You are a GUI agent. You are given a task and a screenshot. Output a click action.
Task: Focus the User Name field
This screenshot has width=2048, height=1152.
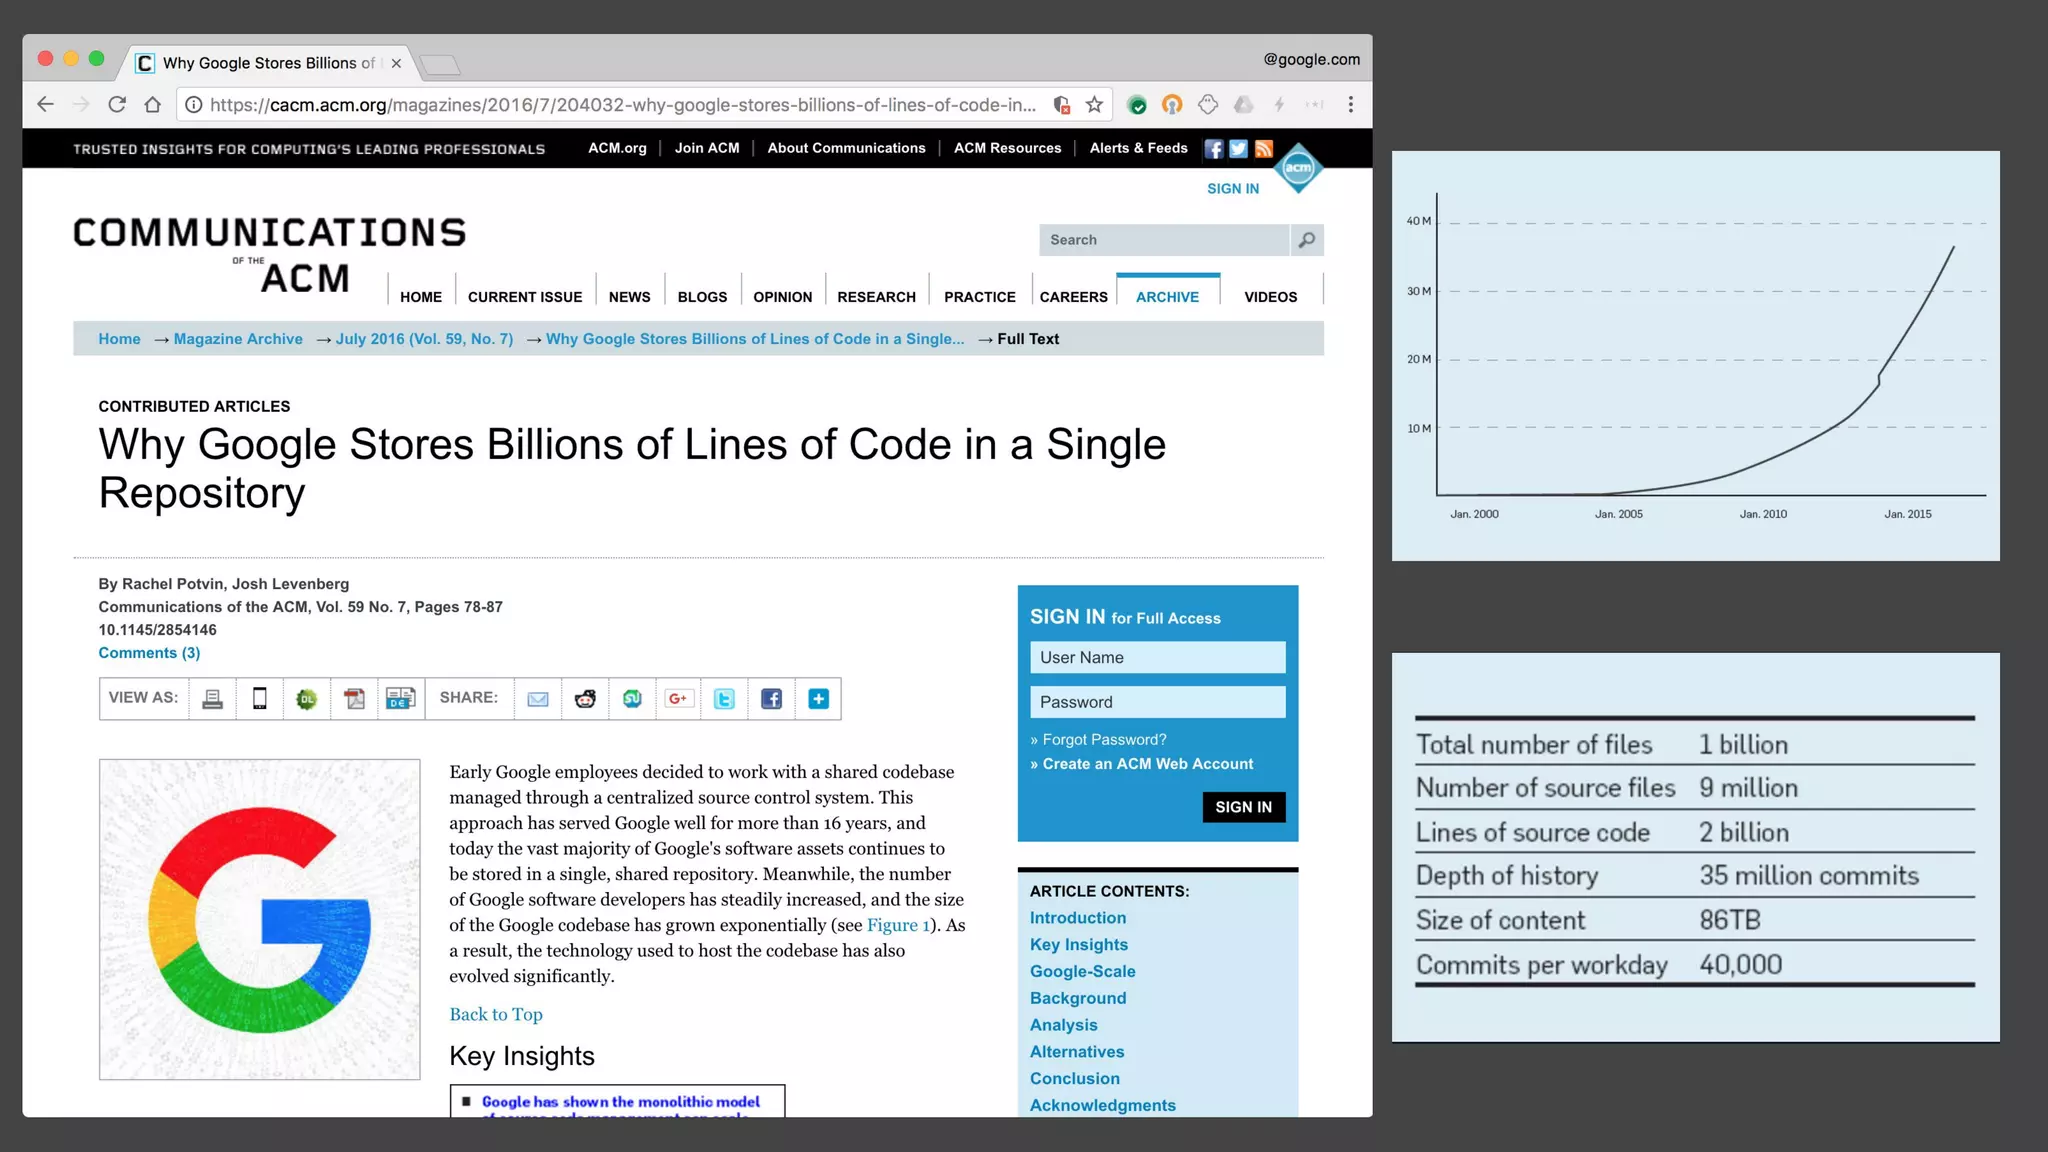[1157, 657]
